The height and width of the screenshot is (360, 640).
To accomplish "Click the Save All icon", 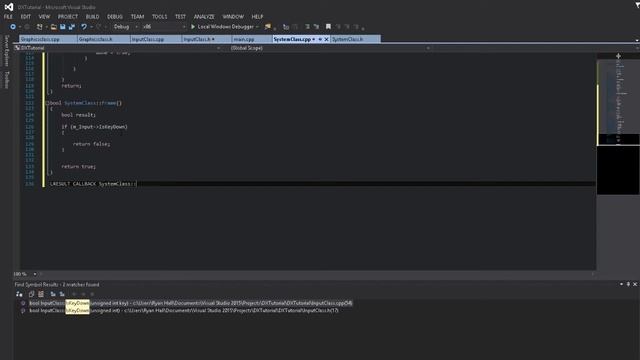I will pos(72,27).
